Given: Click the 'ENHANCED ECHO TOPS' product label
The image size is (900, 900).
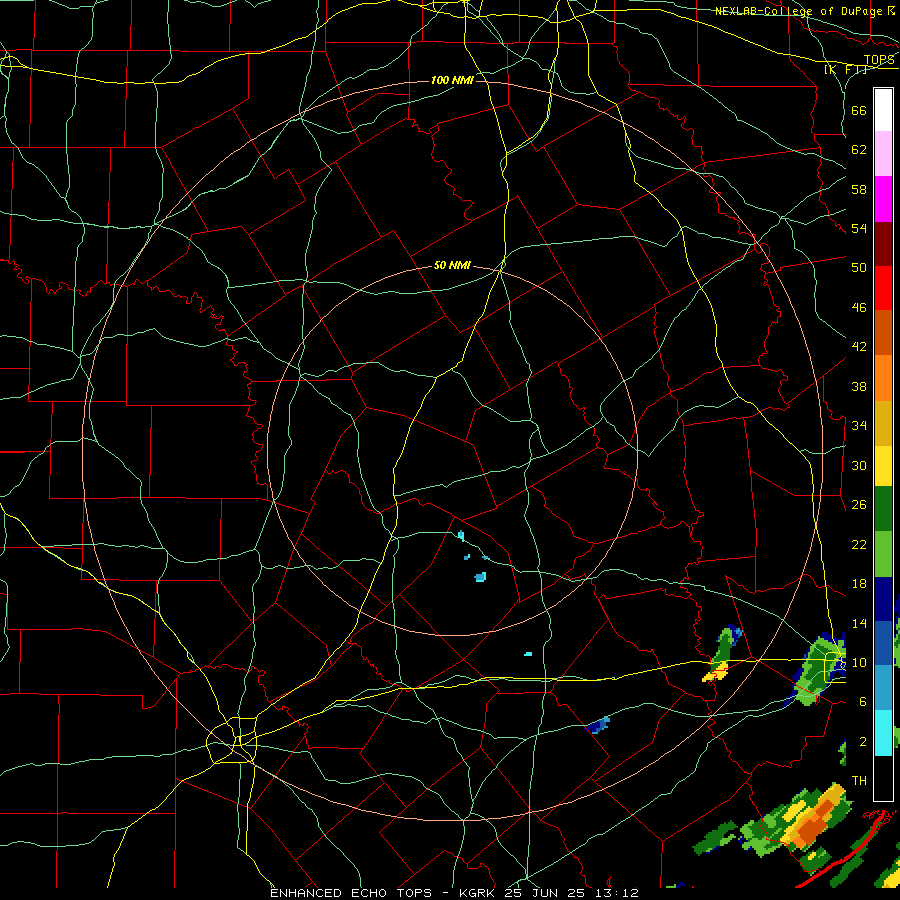Looking at the screenshot, I should [x=351, y=893].
